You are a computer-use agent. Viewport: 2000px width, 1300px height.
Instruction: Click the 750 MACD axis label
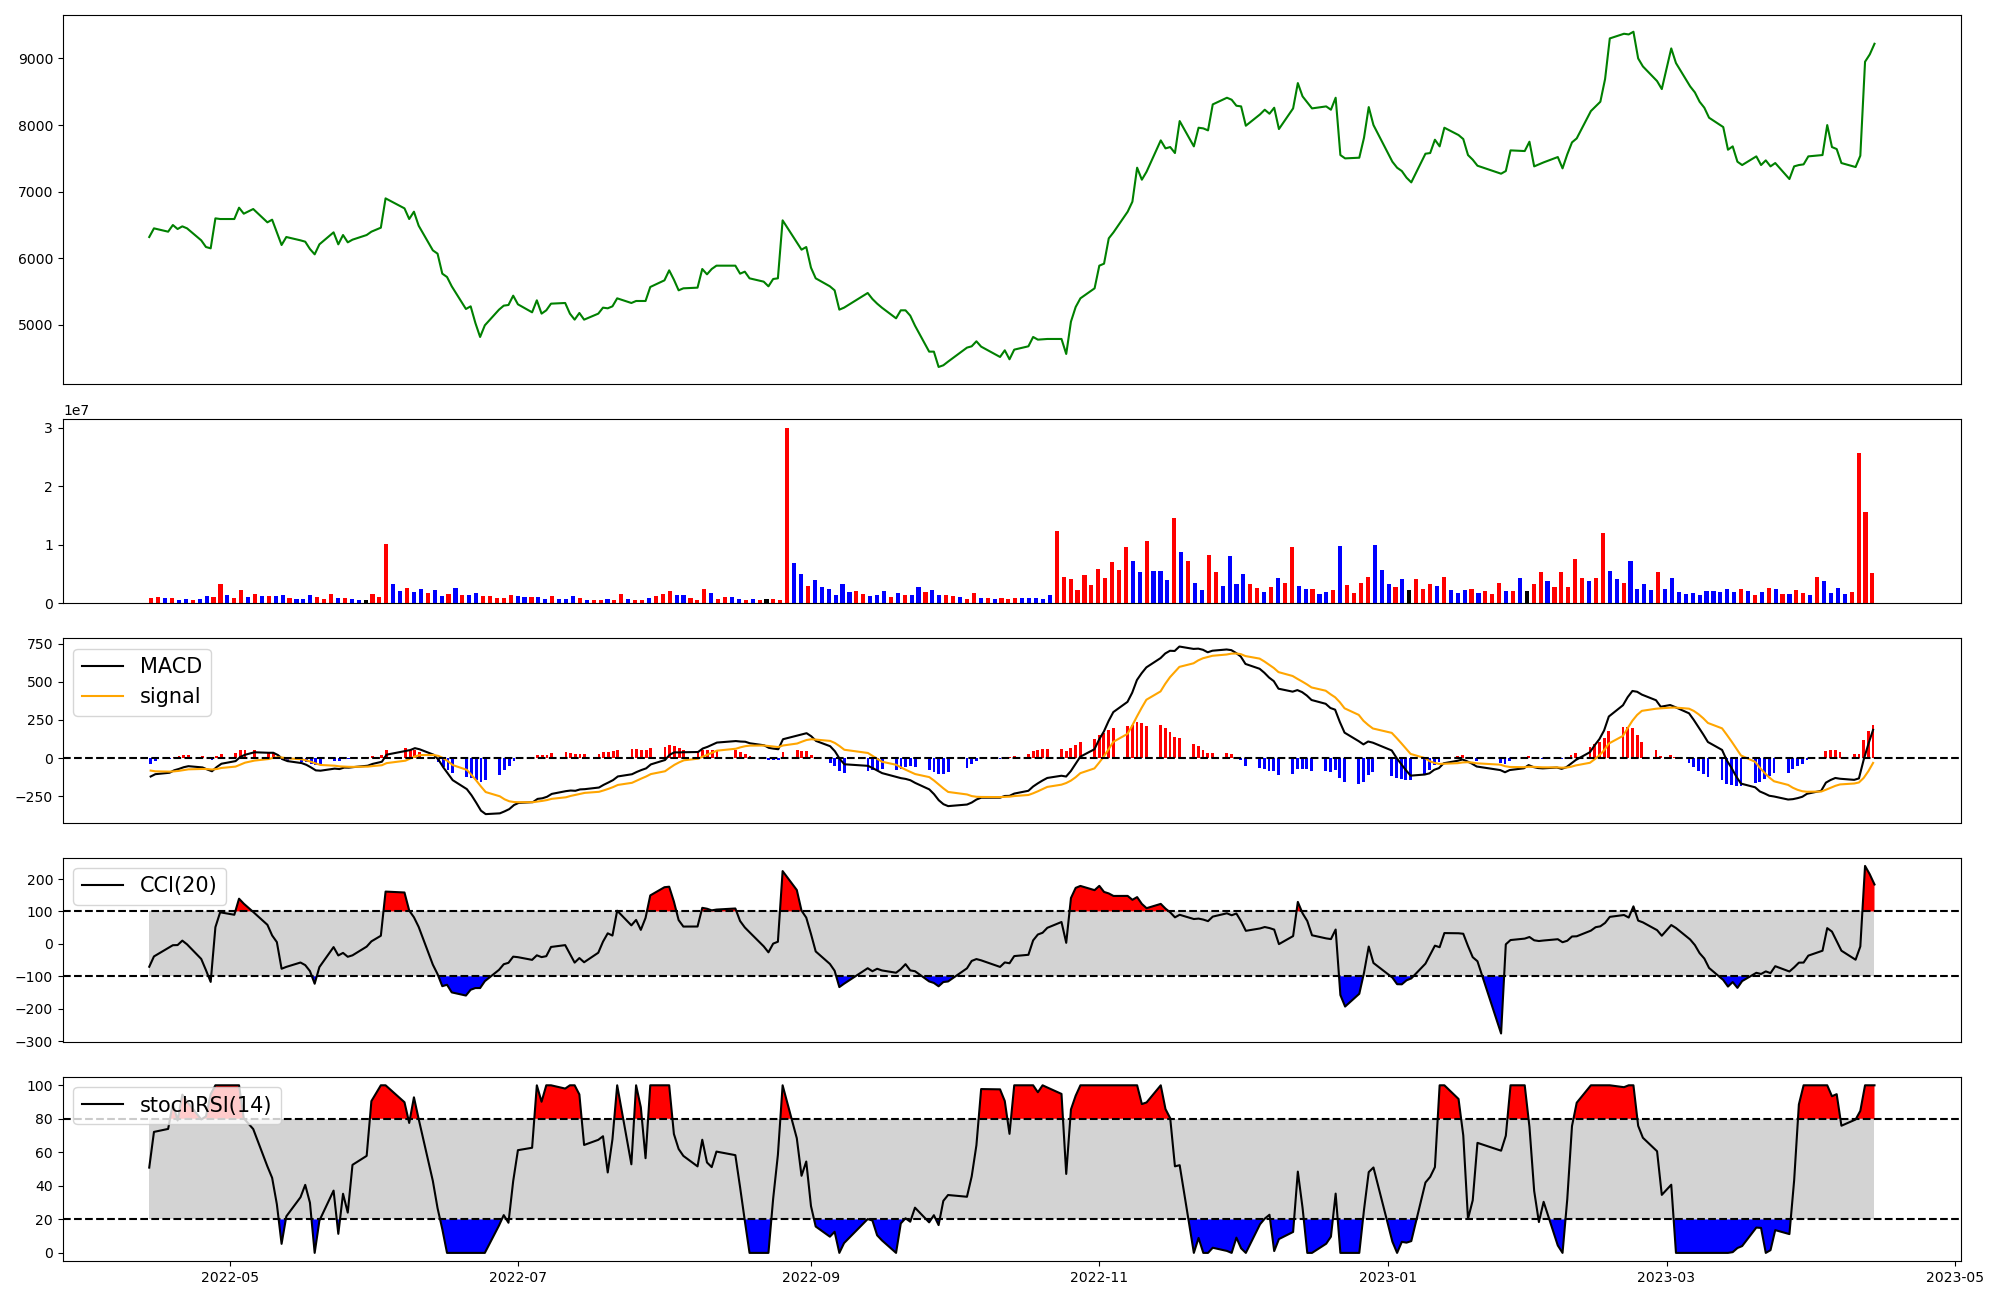pyautogui.click(x=40, y=644)
